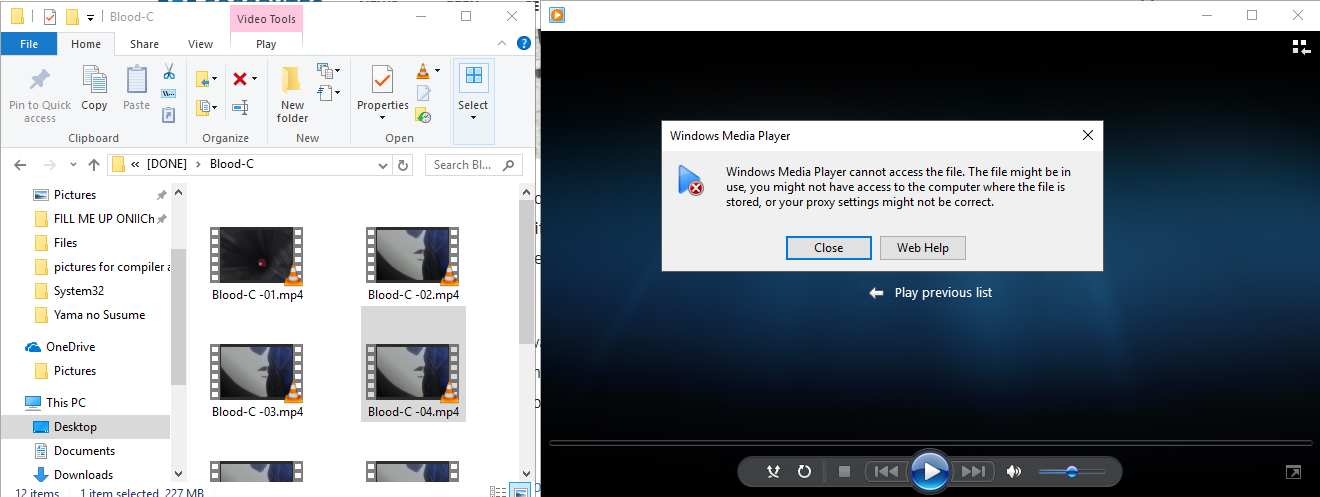Click the Edit icon in Open group
The height and width of the screenshot is (497, 1320).
pos(424,93)
